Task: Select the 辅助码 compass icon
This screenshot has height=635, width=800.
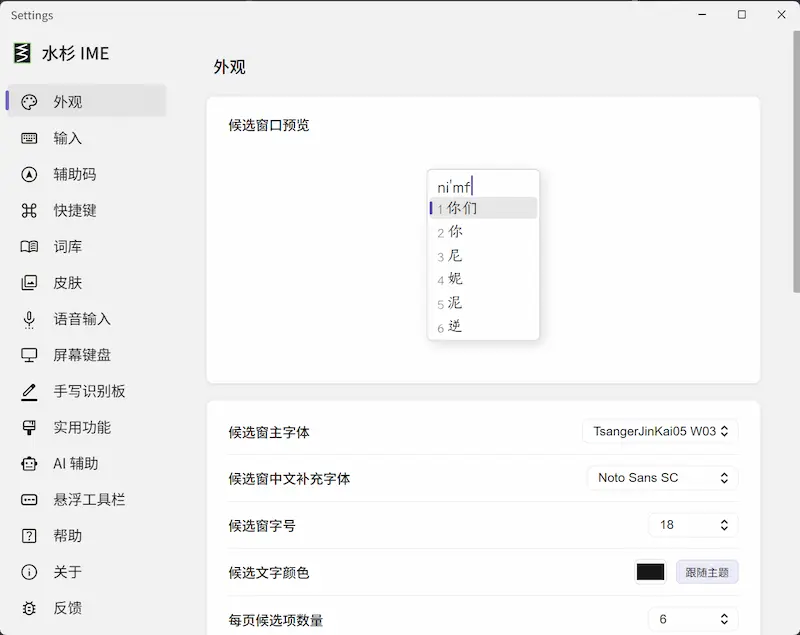Action: click(29, 174)
